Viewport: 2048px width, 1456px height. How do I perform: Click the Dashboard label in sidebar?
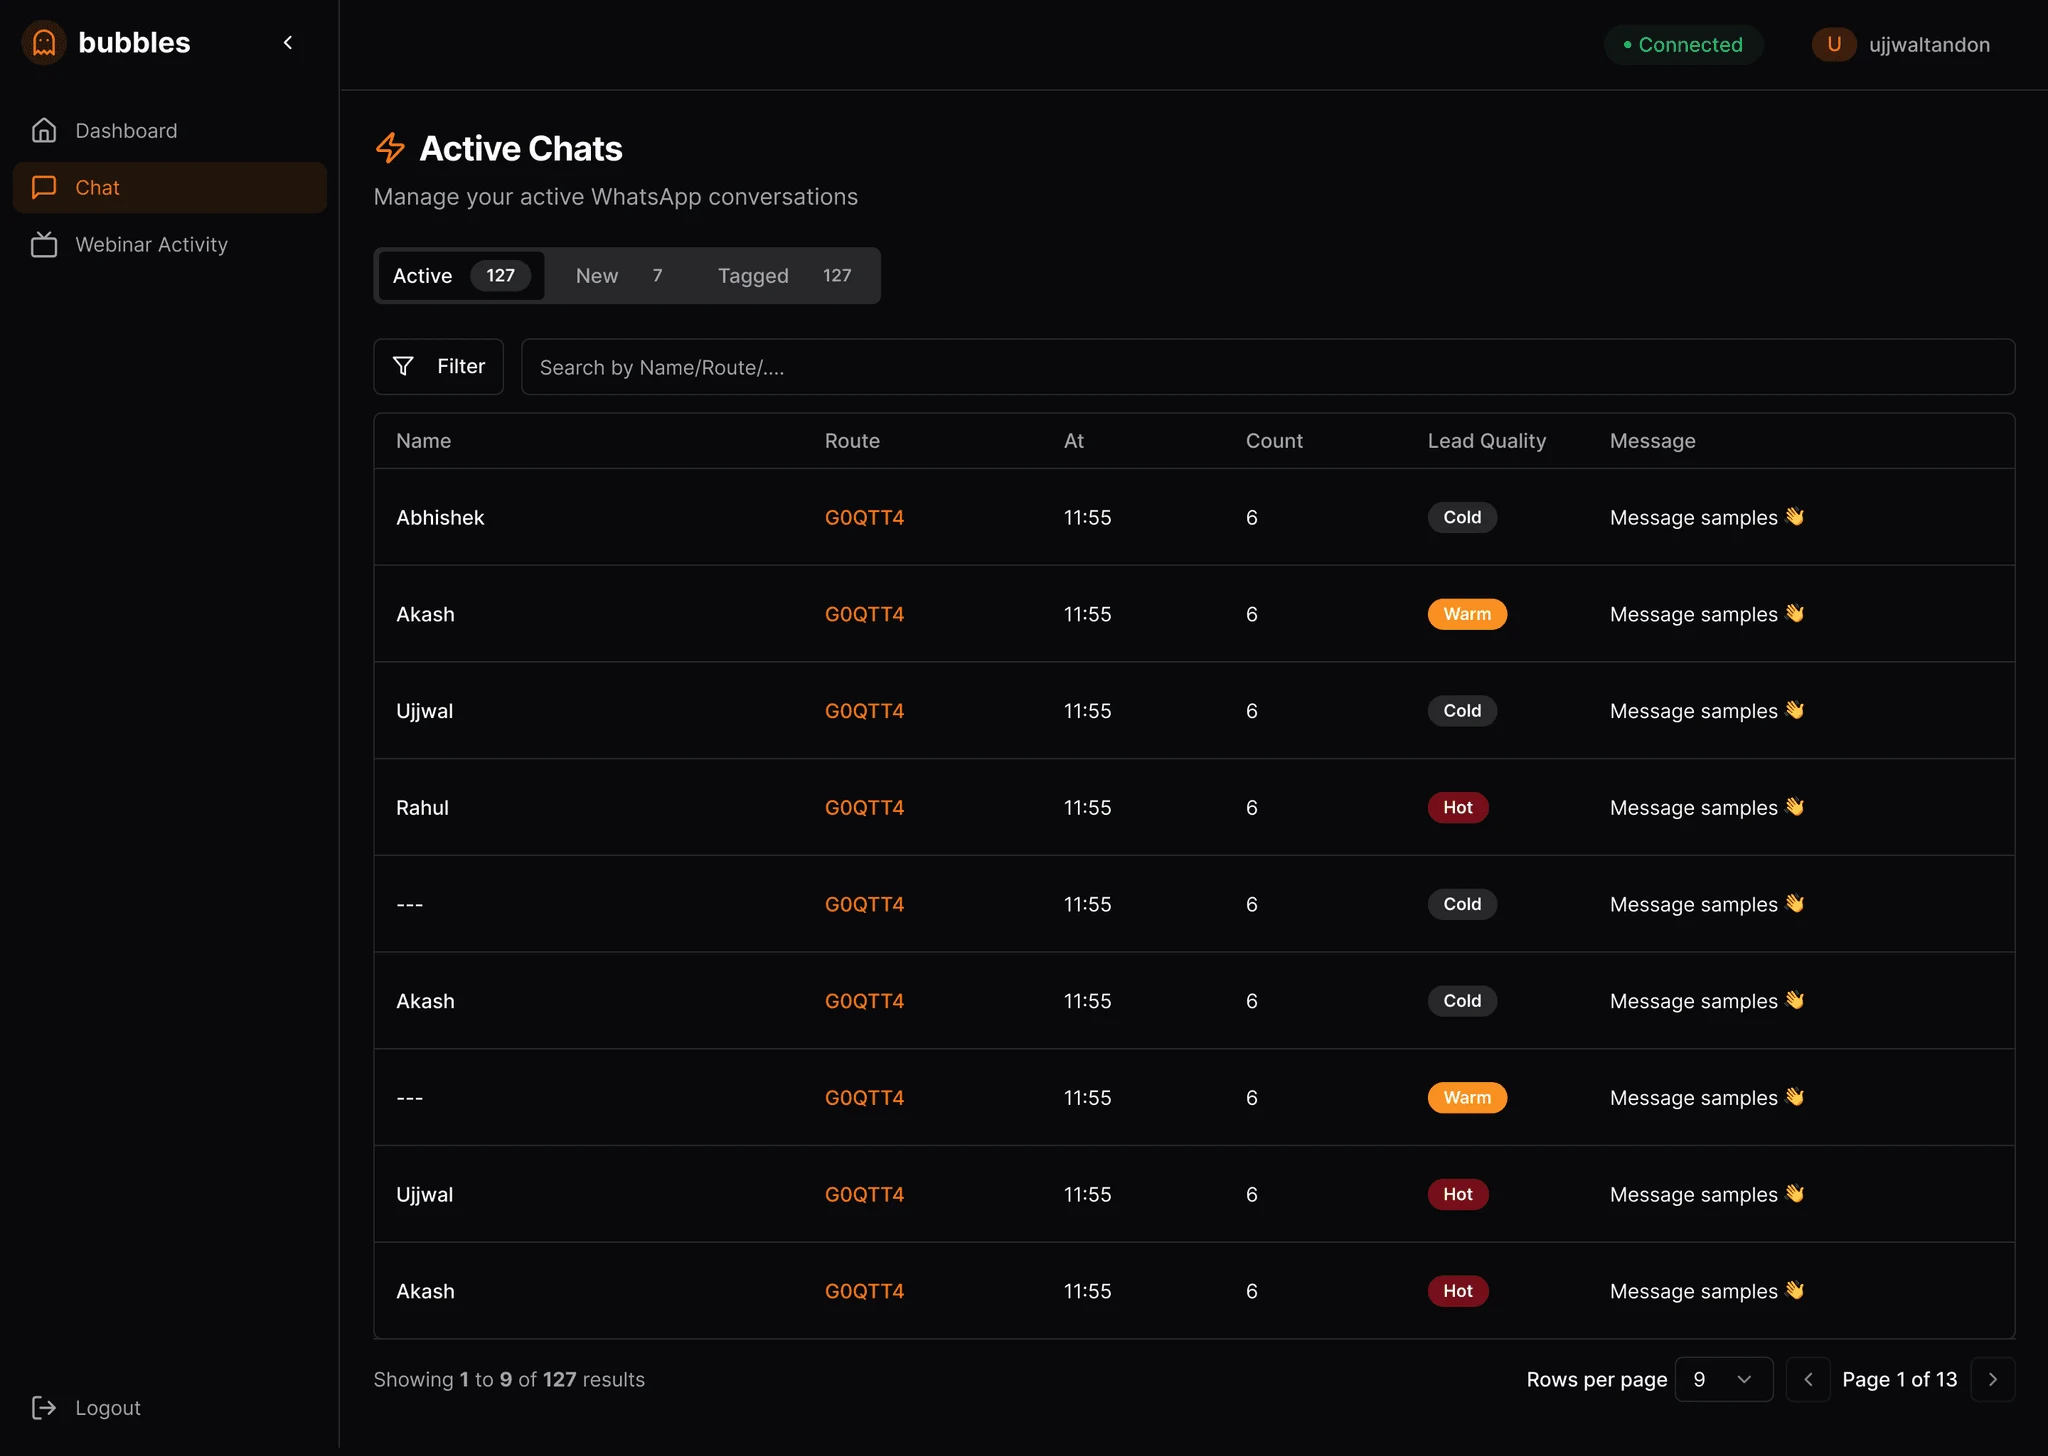tap(126, 130)
